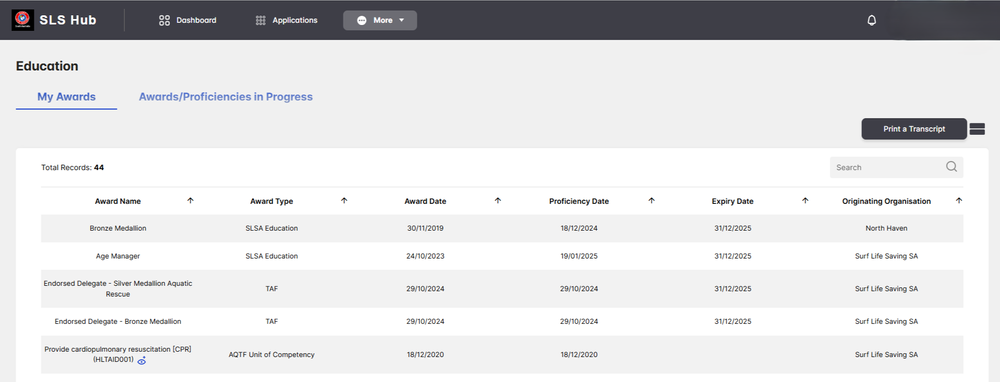The image size is (1000, 382).
Task: Open the notifications bell
Action: pos(871,20)
